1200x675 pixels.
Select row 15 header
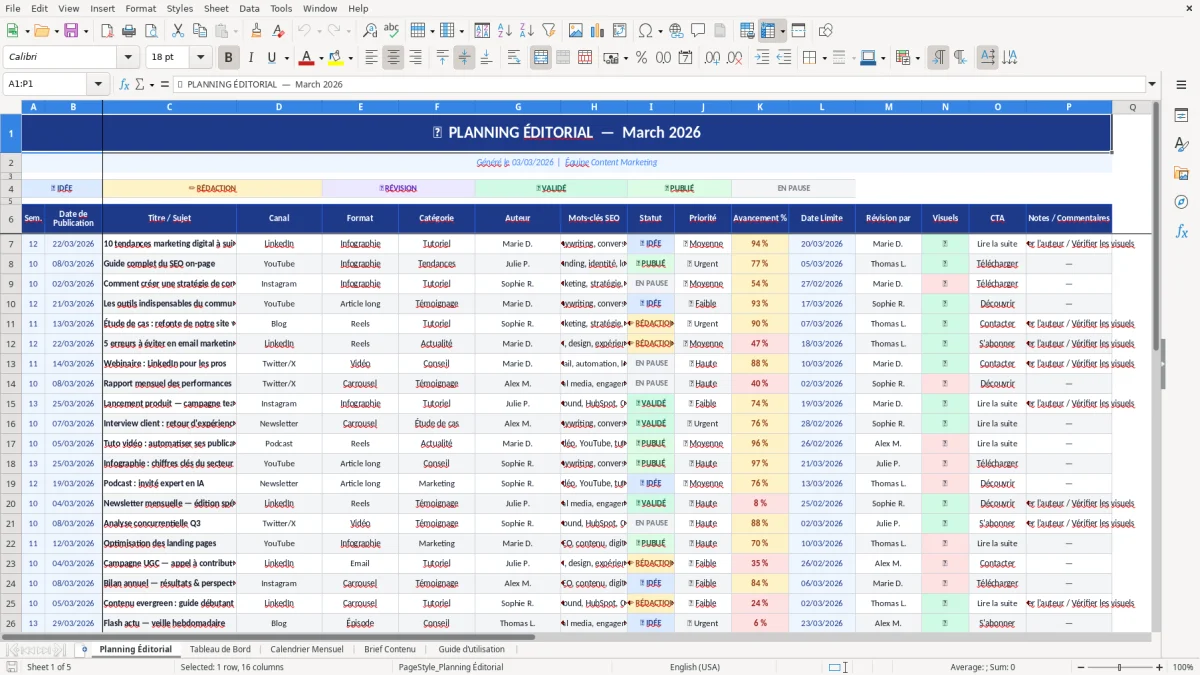[x=11, y=404]
